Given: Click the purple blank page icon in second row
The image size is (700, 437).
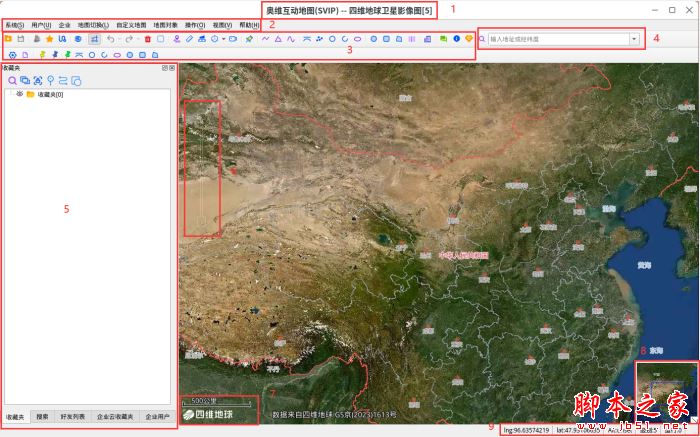Looking at the screenshot, I should [25, 55].
